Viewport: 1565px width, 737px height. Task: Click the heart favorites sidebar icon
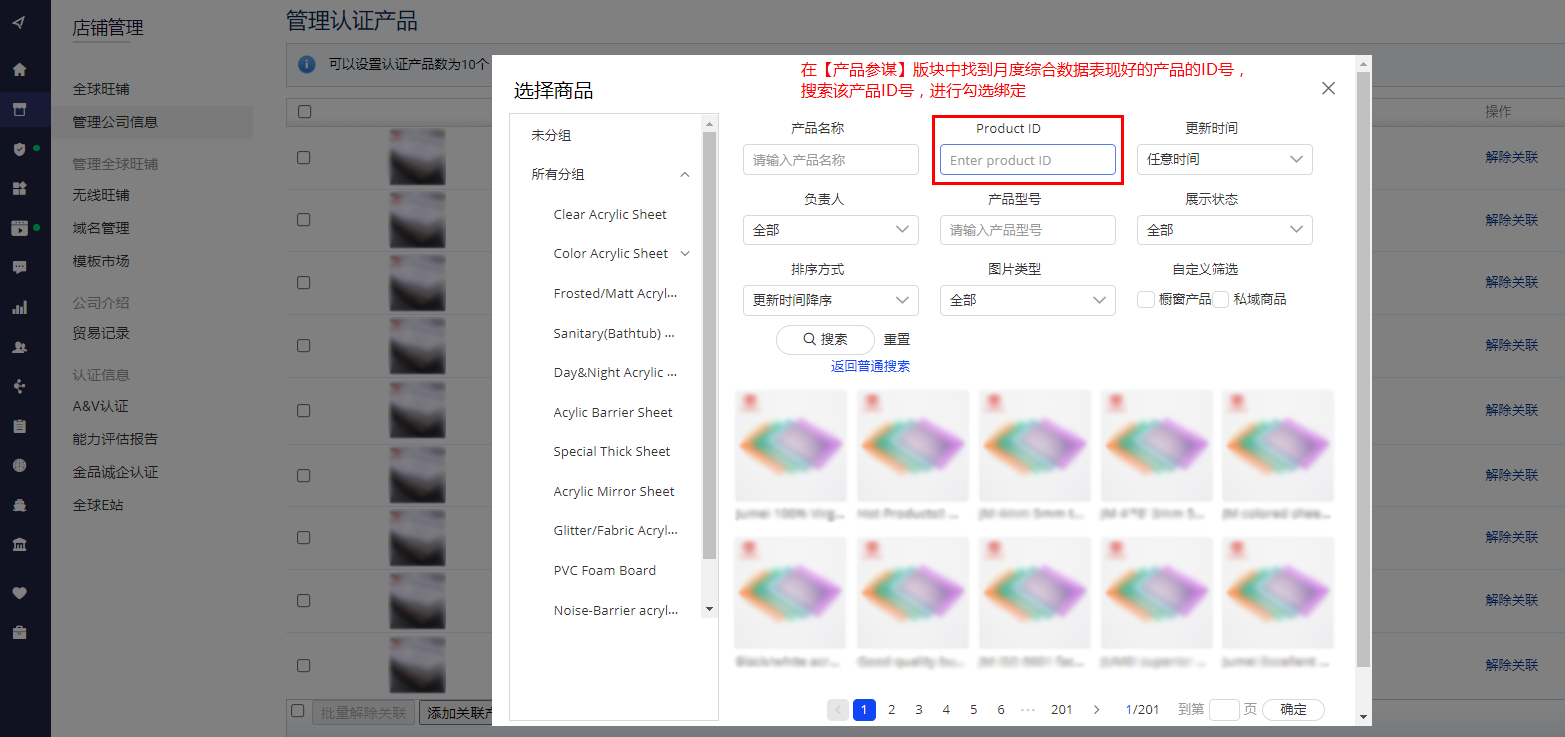19,593
